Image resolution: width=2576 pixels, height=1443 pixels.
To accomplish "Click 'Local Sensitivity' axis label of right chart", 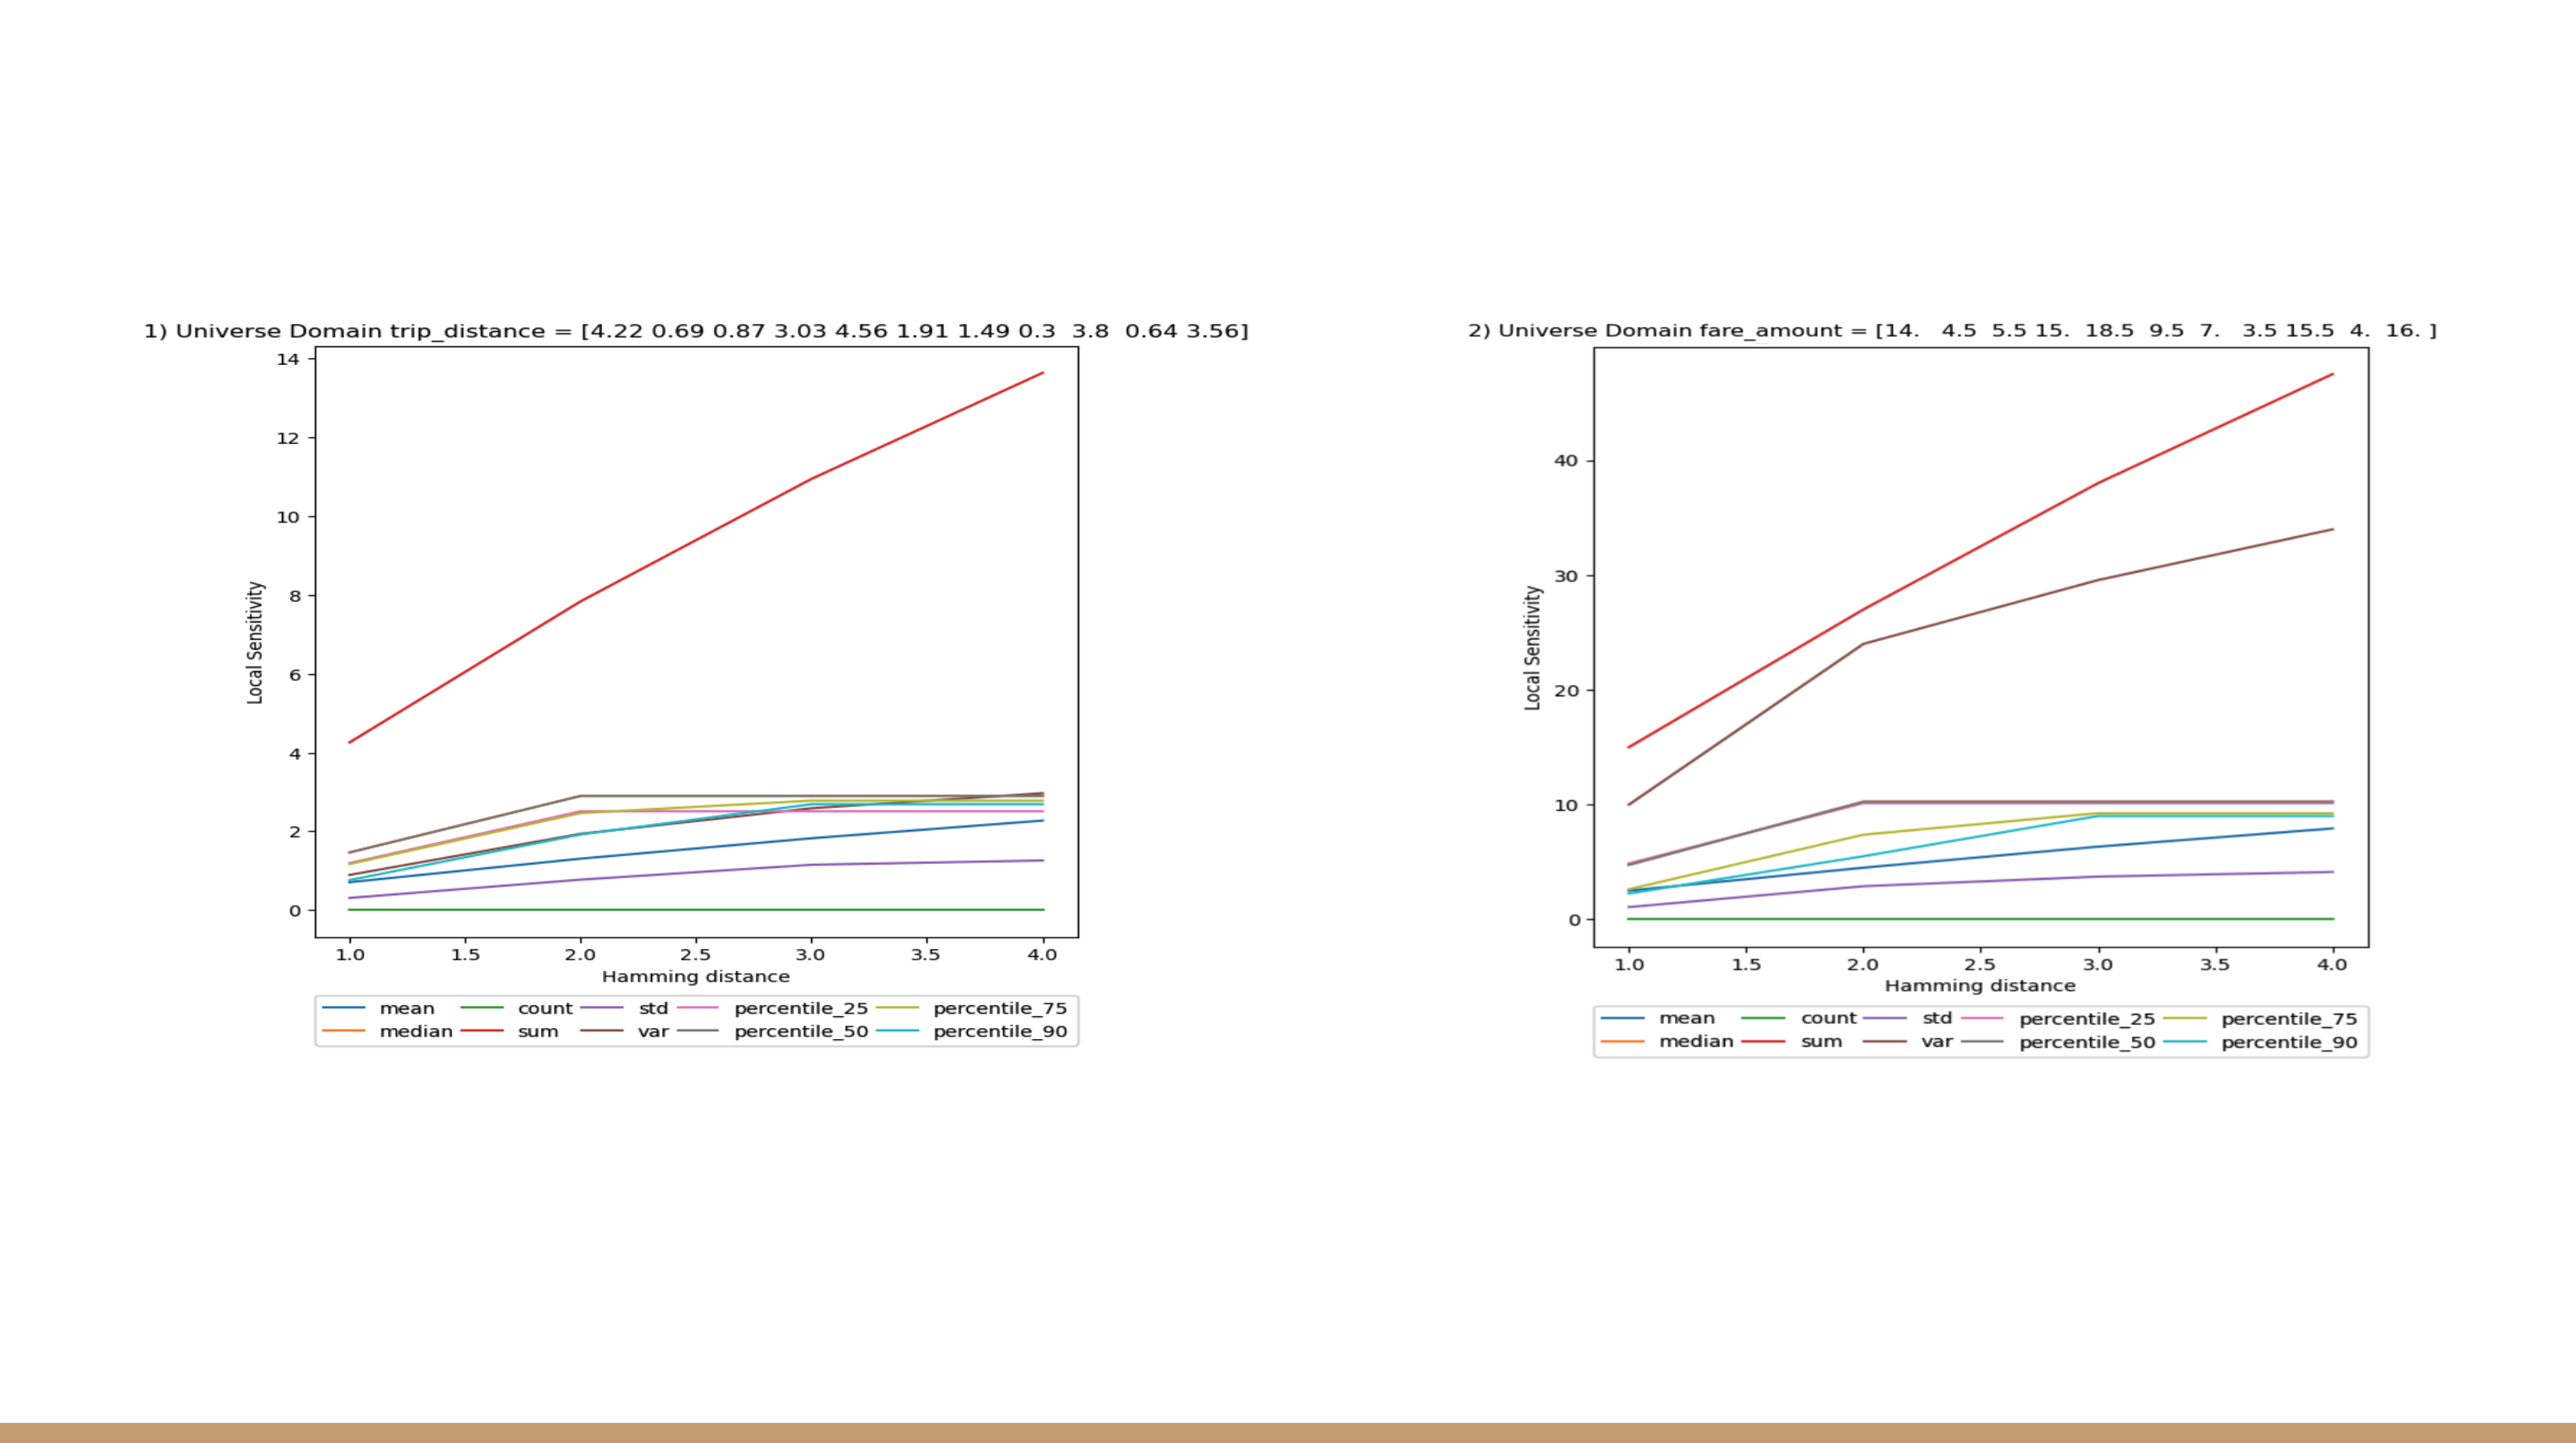I will [x=1532, y=648].
